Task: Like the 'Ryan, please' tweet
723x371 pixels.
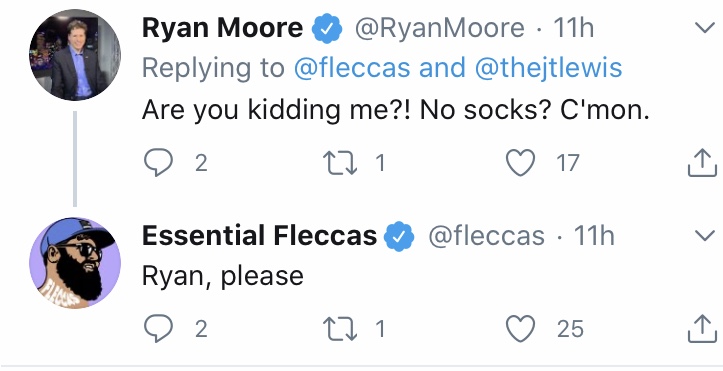Action: coord(521,329)
